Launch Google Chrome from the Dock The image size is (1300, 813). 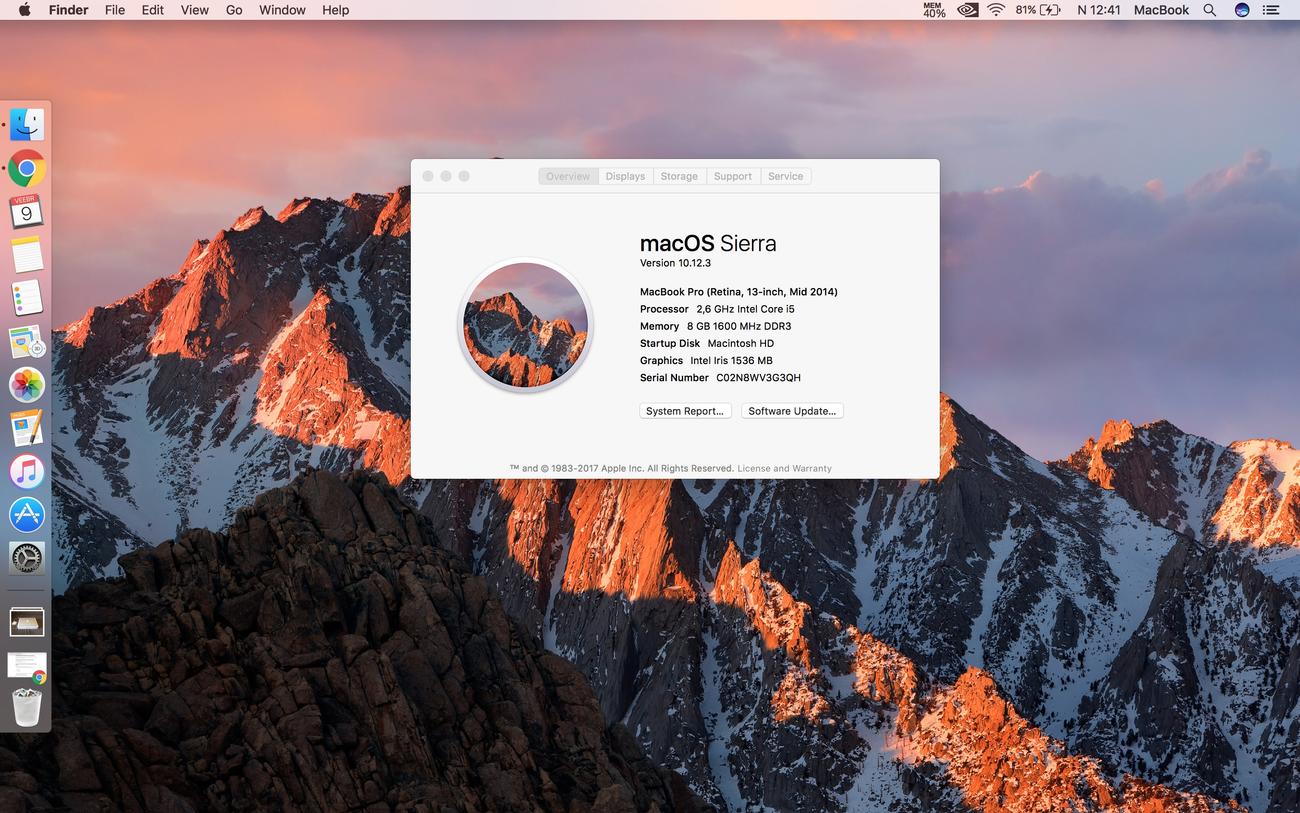coord(27,169)
